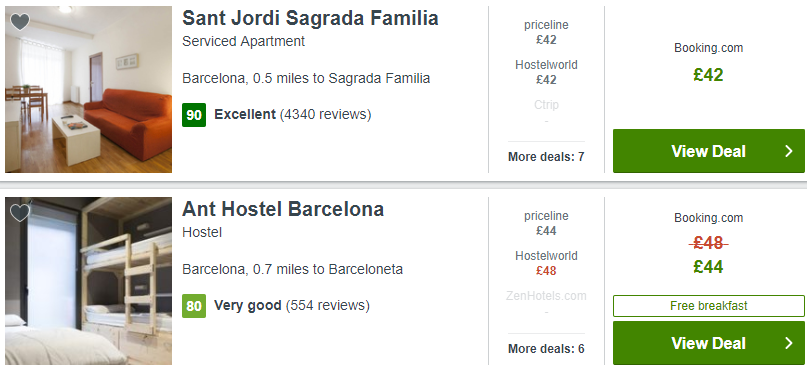The height and width of the screenshot is (367, 807).
Task: Click View Deal for Sant Jordi Sagrada Familia
Action: click(x=708, y=151)
